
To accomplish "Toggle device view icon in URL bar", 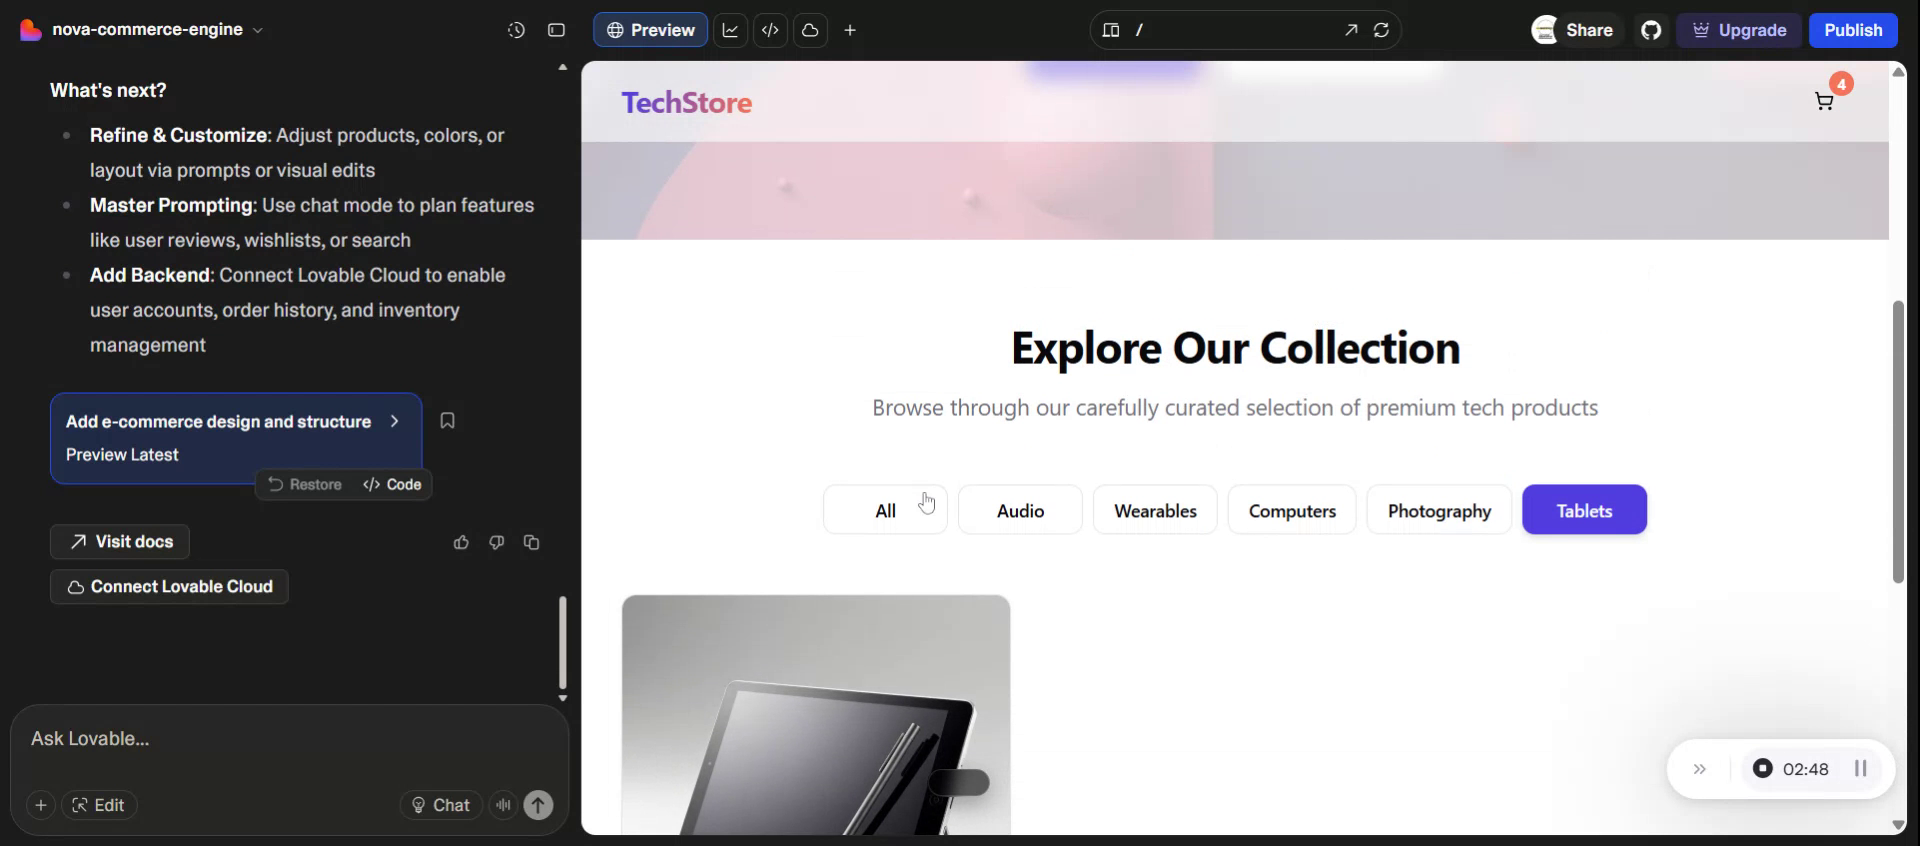I will (1111, 30).
